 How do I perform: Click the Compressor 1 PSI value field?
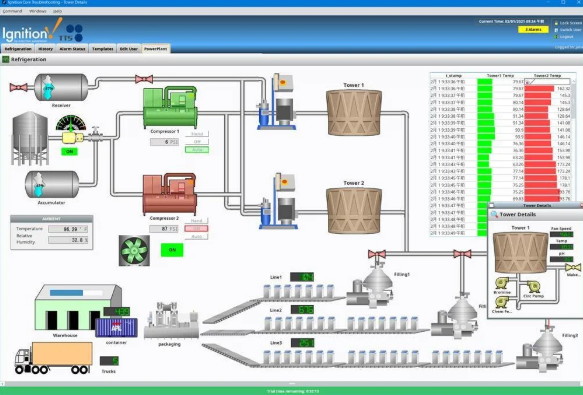coord(164,142)
